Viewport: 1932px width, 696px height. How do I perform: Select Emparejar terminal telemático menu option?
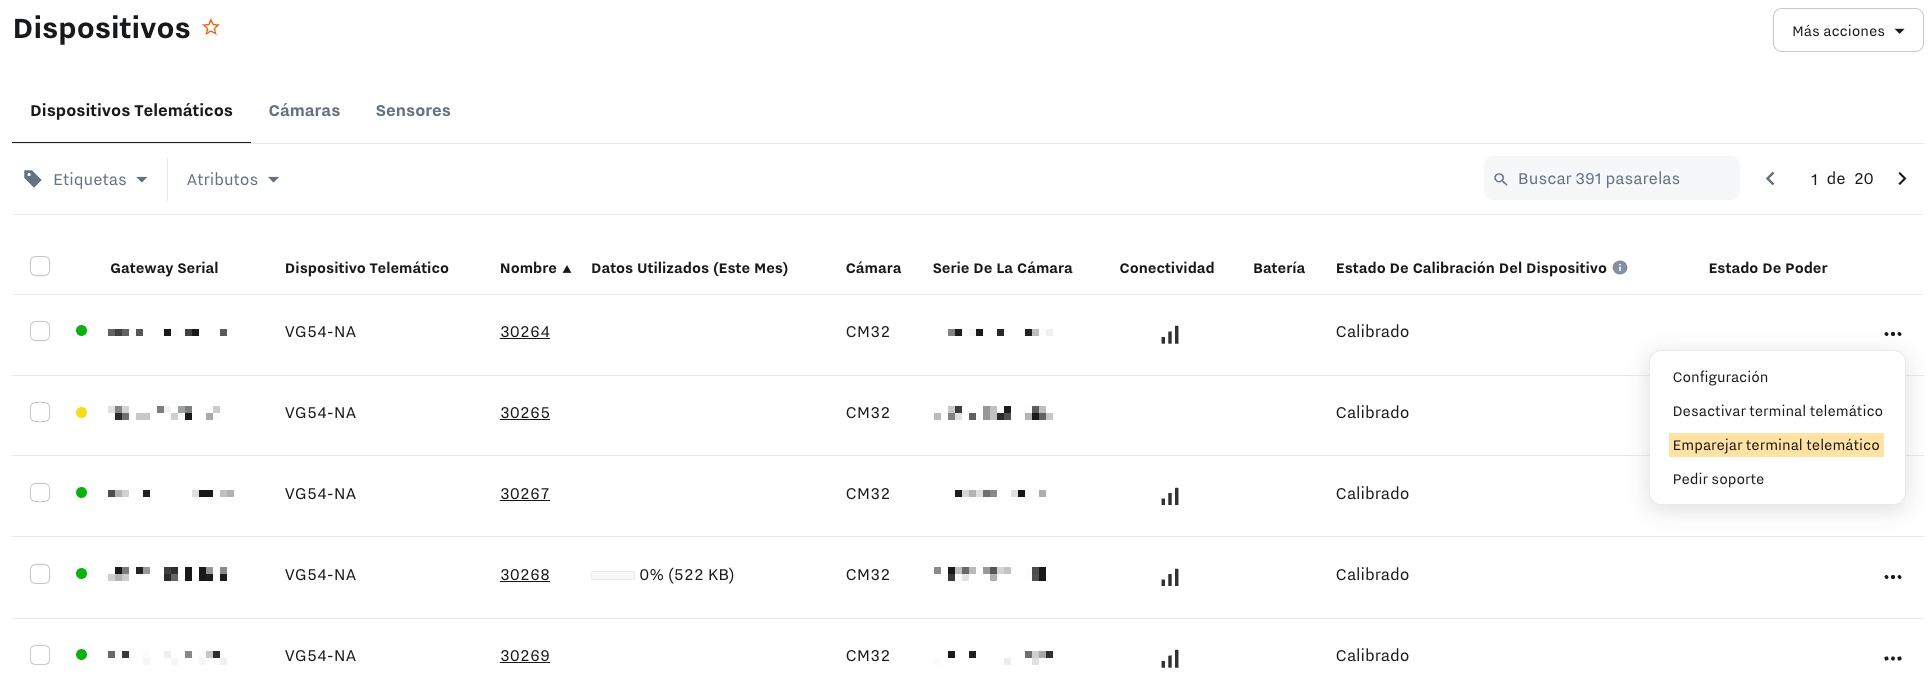[1775, 445]
